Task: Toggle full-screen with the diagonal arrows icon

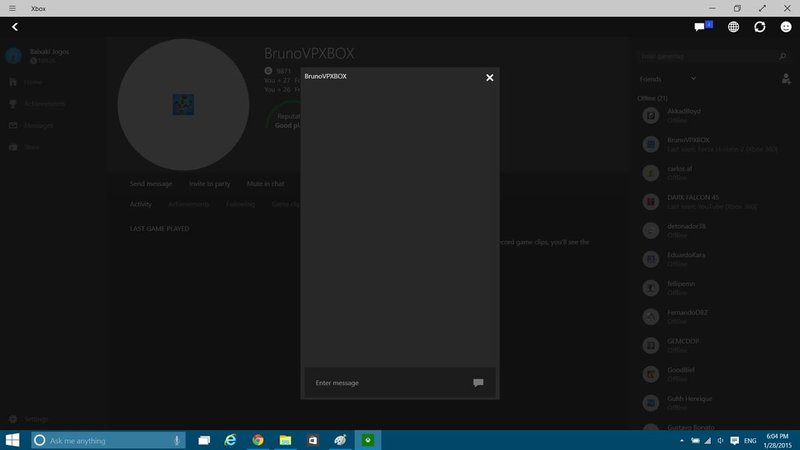Action: (762, 8)
